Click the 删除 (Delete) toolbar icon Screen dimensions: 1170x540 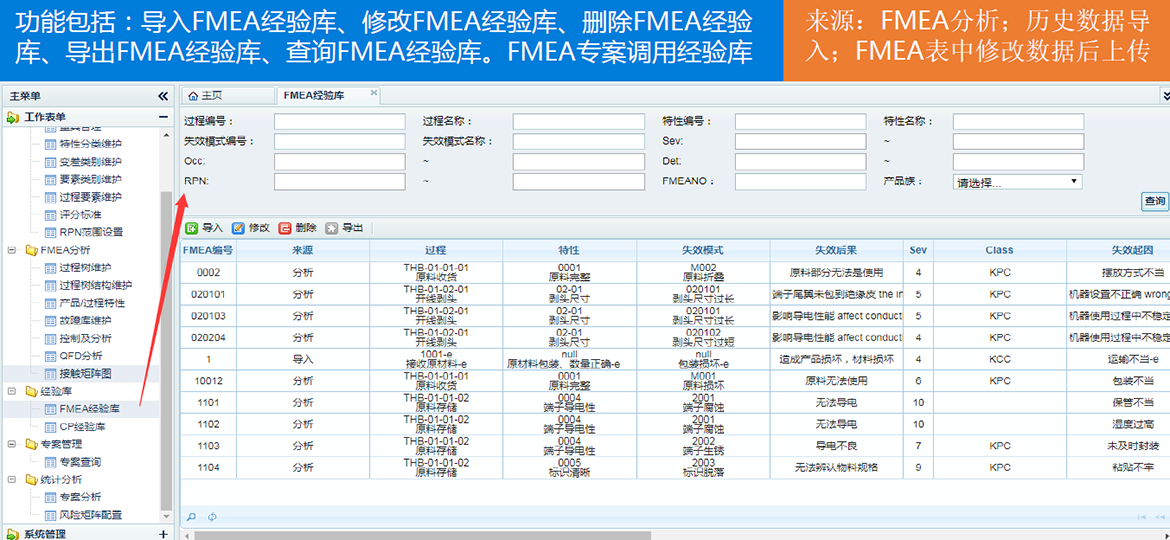[x=285, y=228]
